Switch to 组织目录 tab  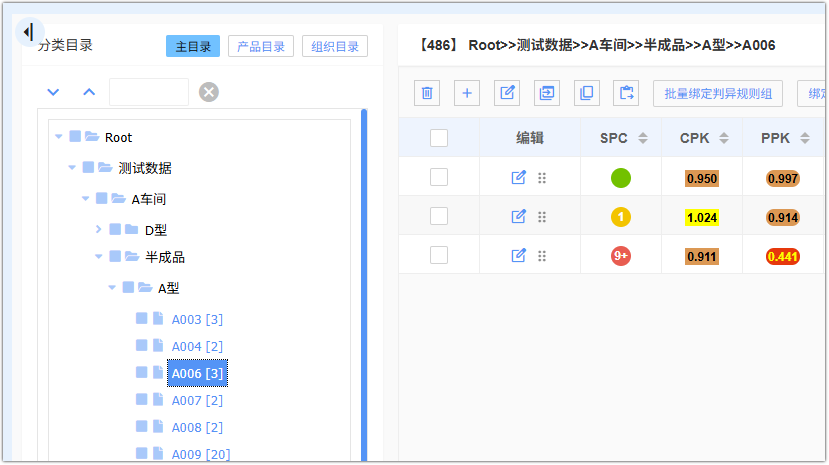[335, 46]
